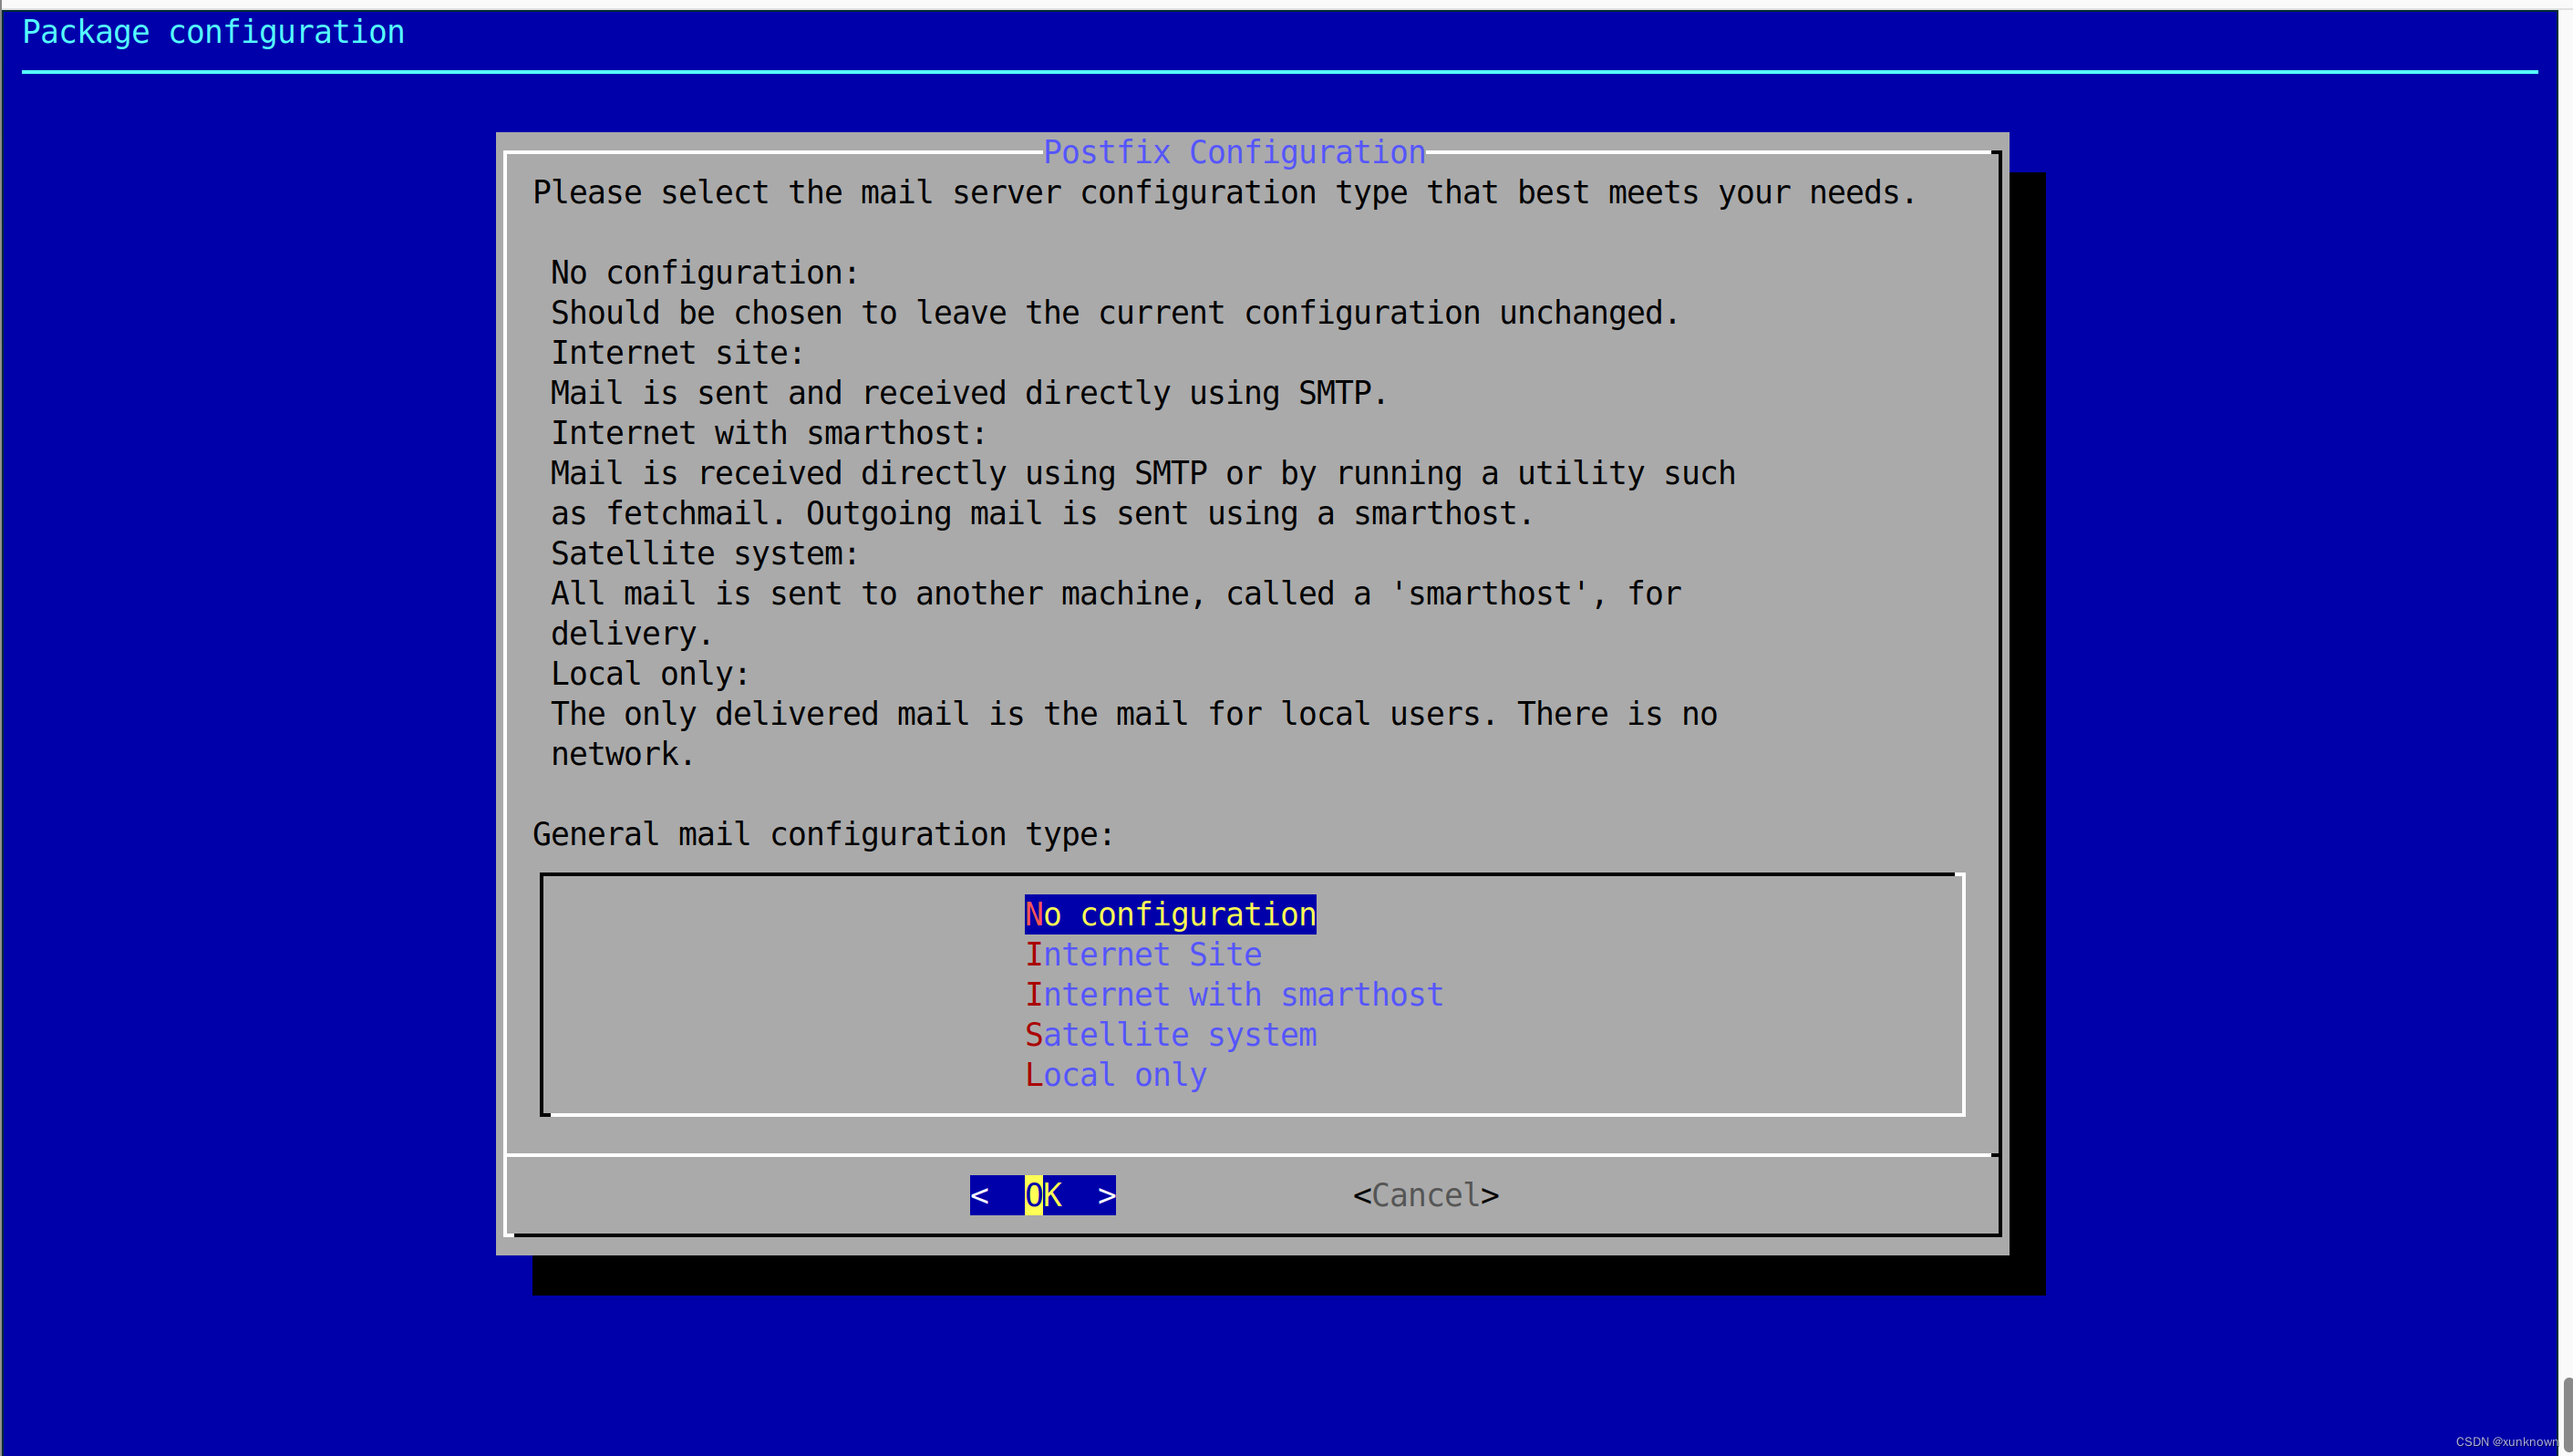Click the 'Satellite system:' description heading
Viewport: 2573px width, 1456px height.
coord(704,553)
